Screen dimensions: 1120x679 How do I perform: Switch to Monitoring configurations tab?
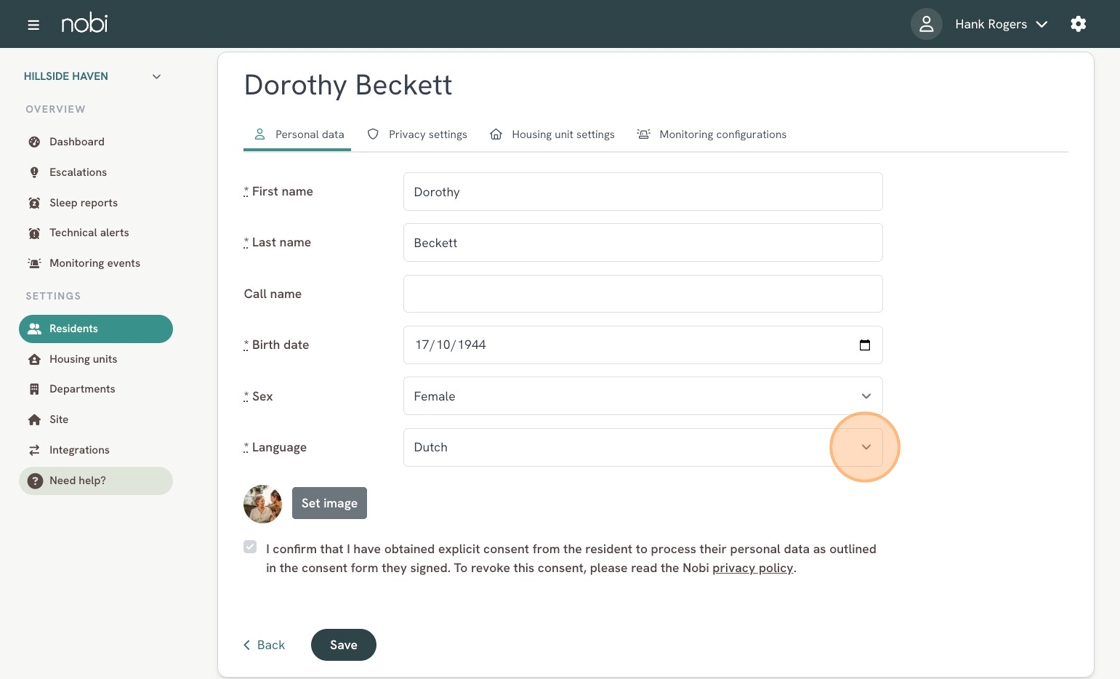click(x=712, y=134)
